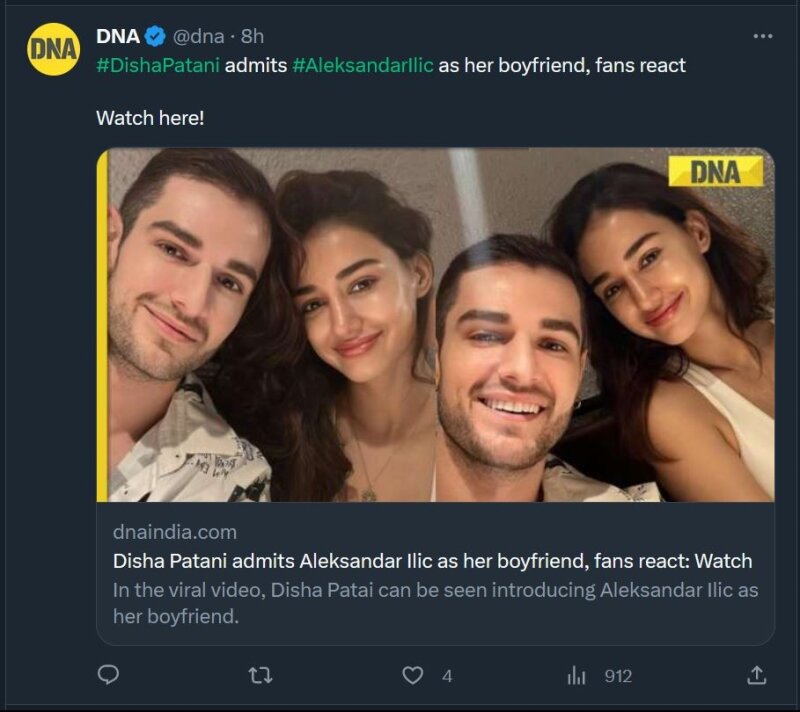
Task: Open the tweet's more options menu
Action: point(762,37)
